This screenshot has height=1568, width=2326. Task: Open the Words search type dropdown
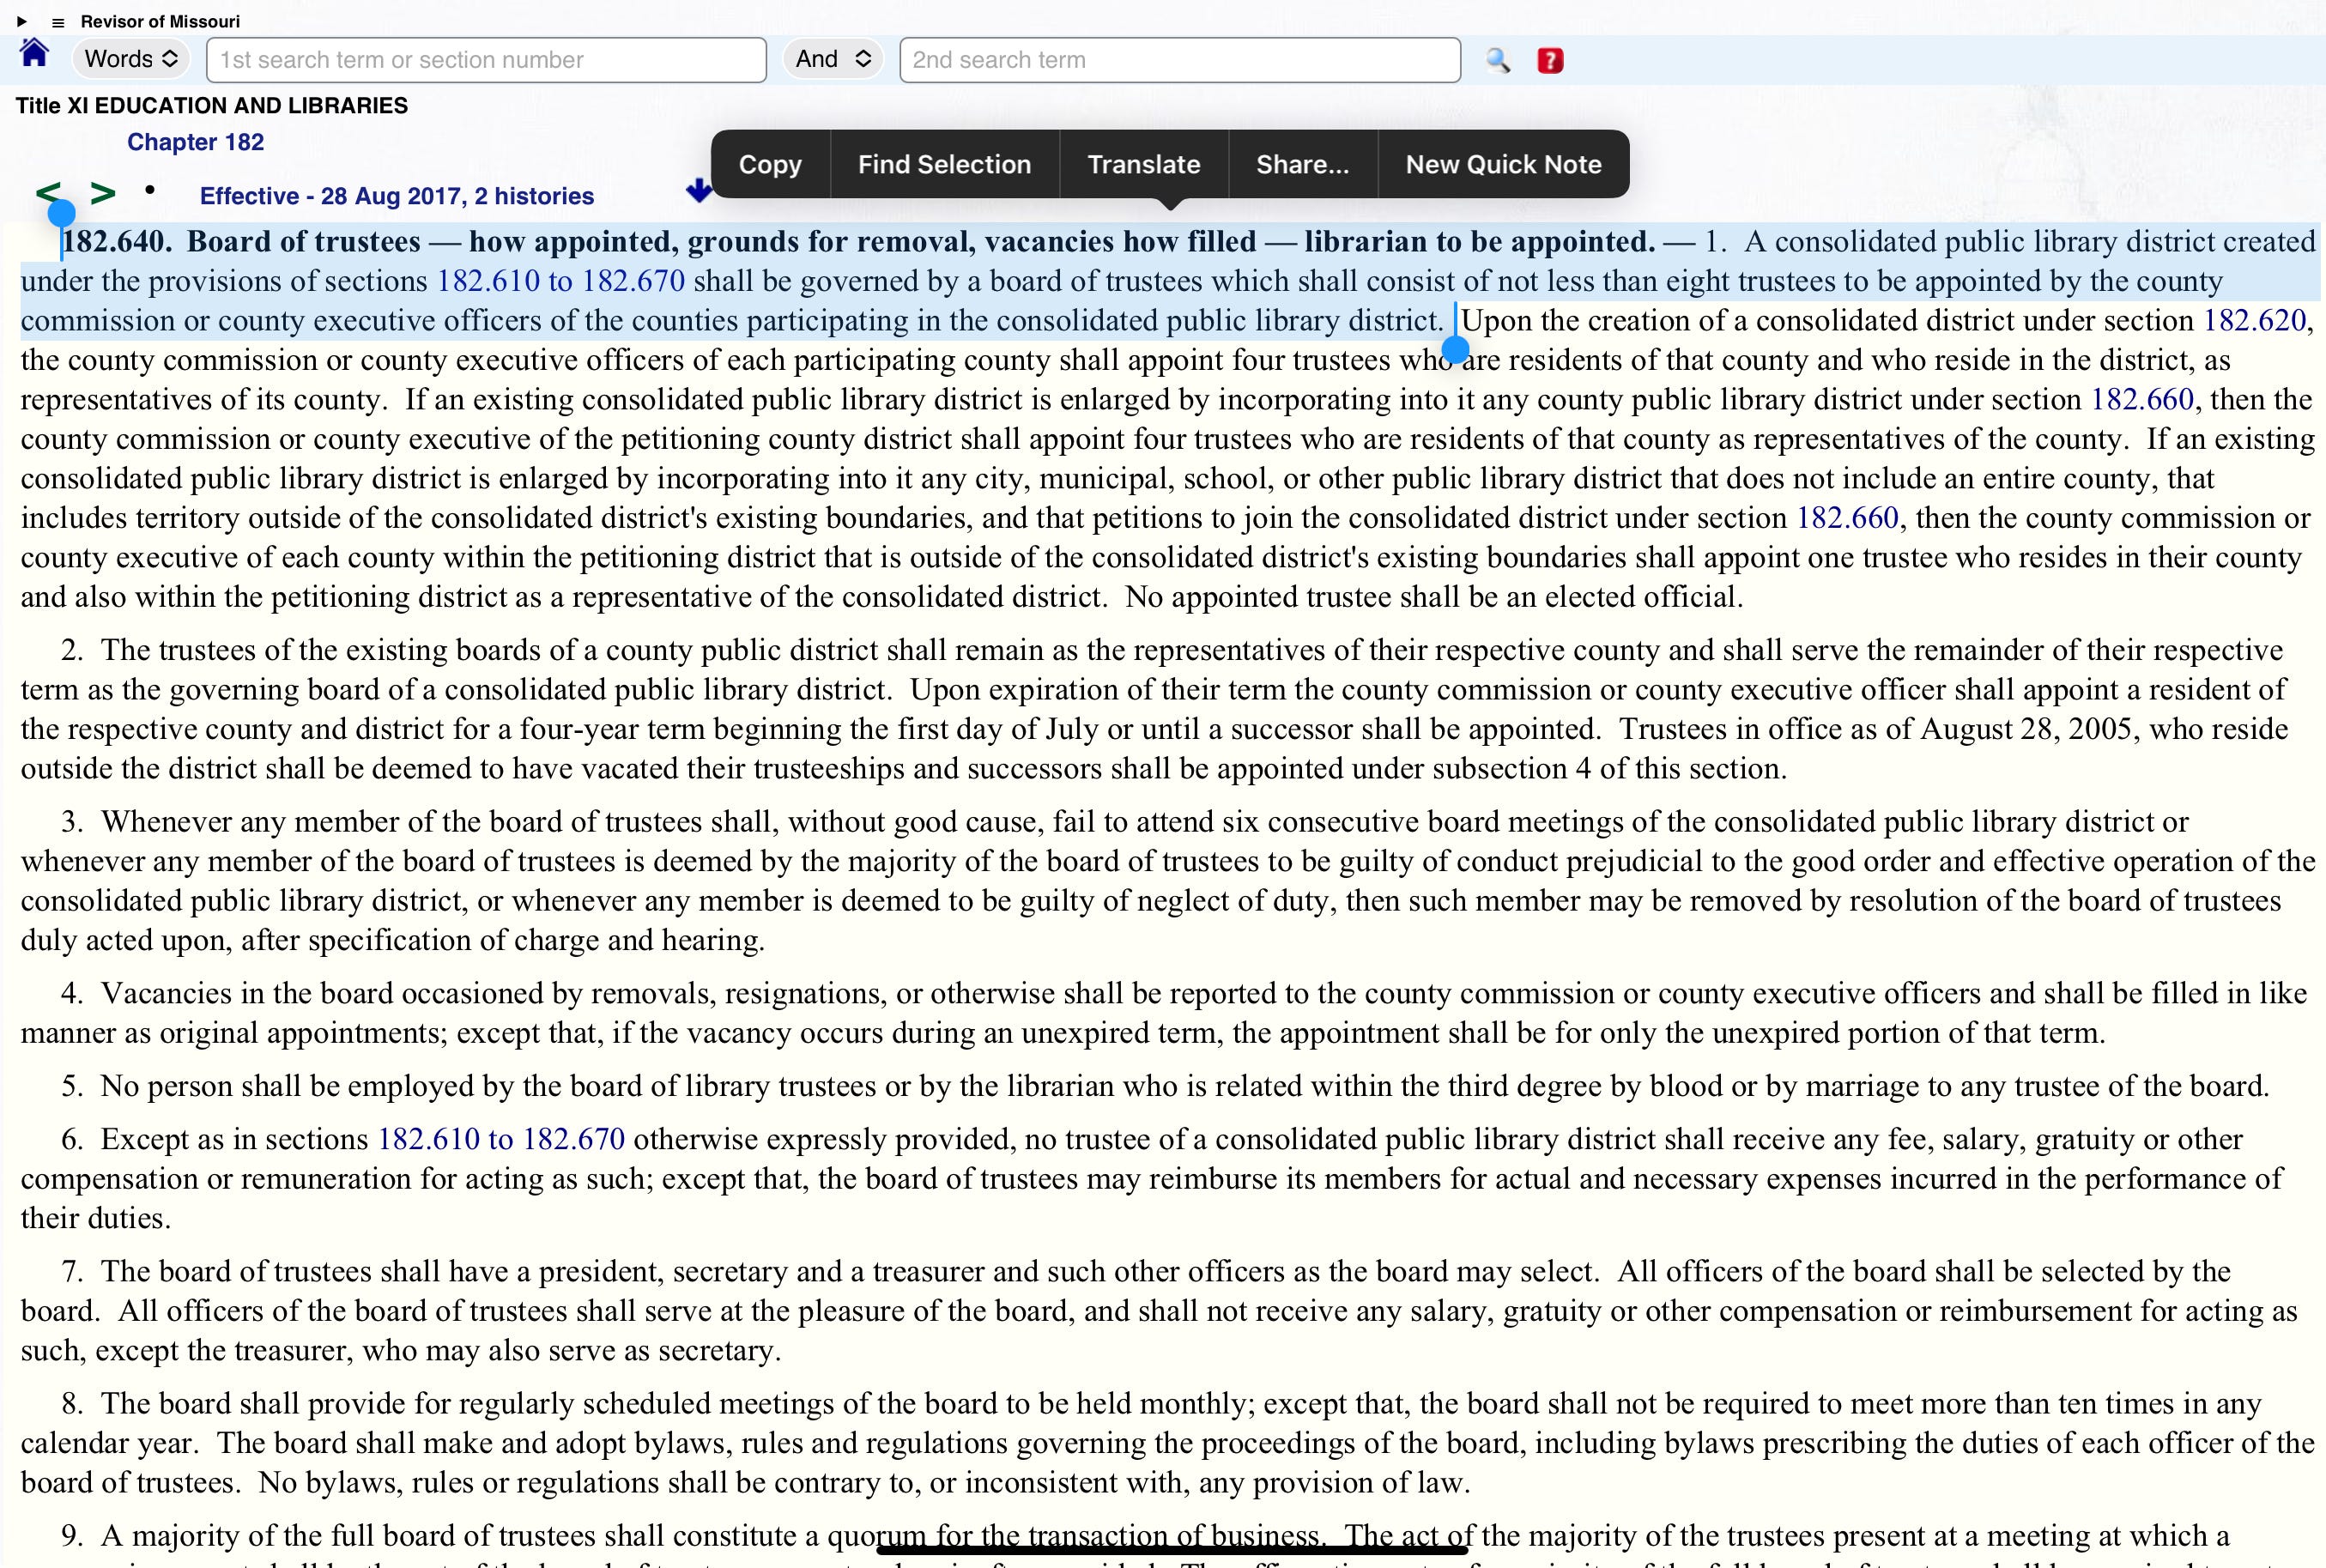131,59
